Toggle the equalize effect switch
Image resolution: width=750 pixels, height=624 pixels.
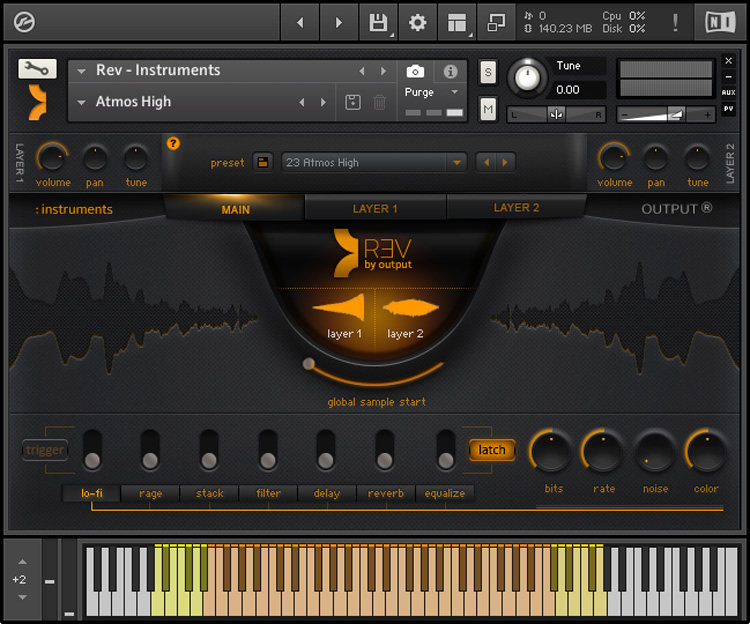446,449
